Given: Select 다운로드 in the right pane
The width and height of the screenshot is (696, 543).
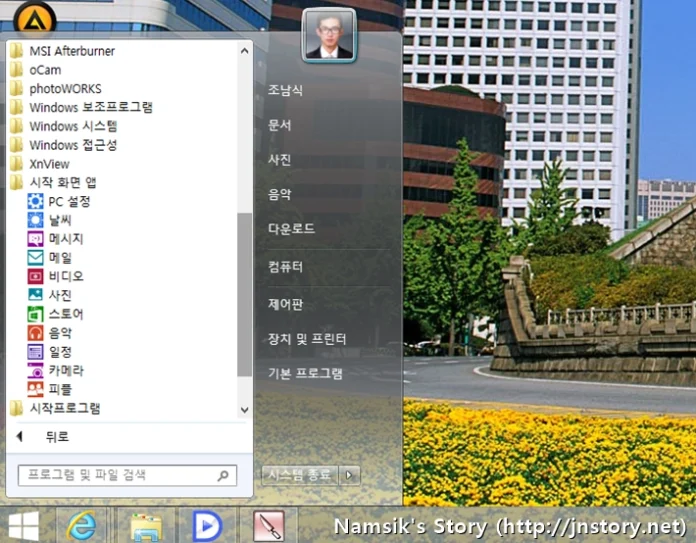Looking at the screenshot, I should (291, 229).
